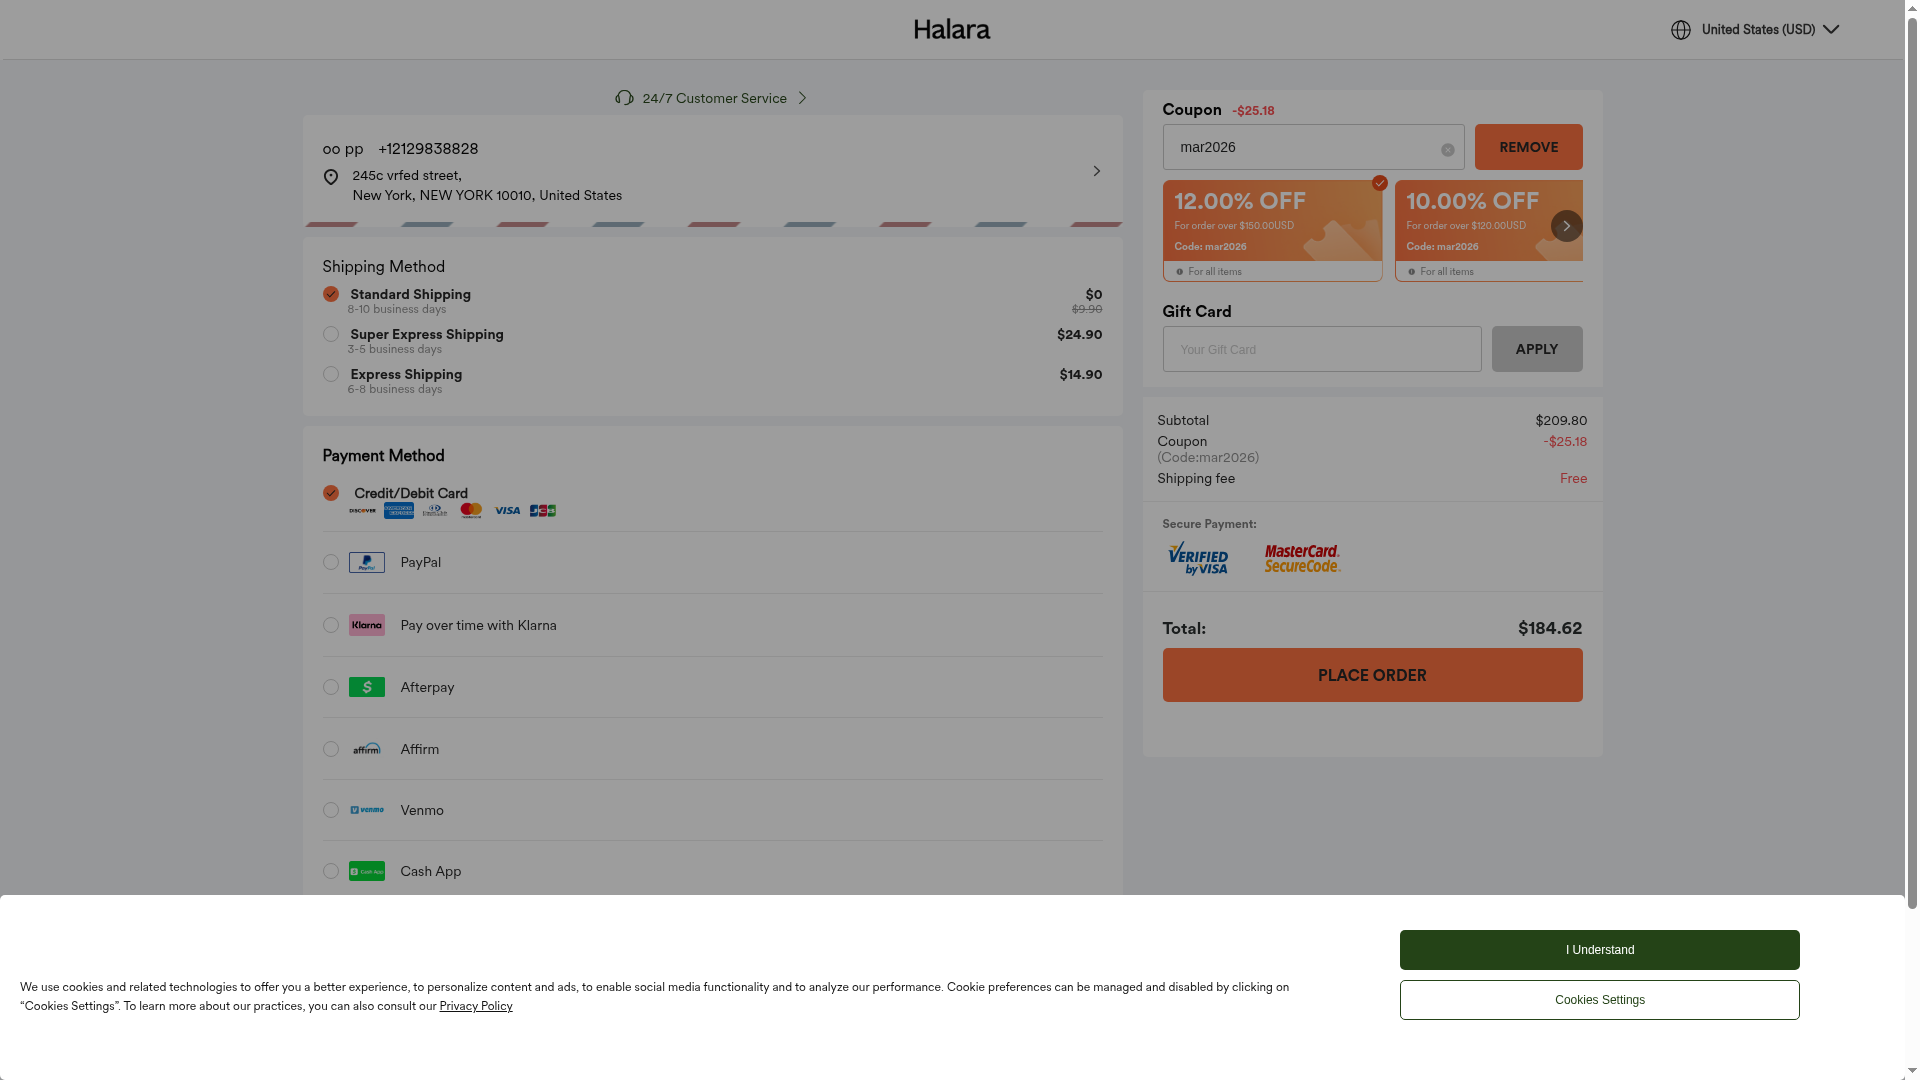Click the Venmo logo icon
1920x1080 pixels.
pyautogui.click(x=366, y=810)
